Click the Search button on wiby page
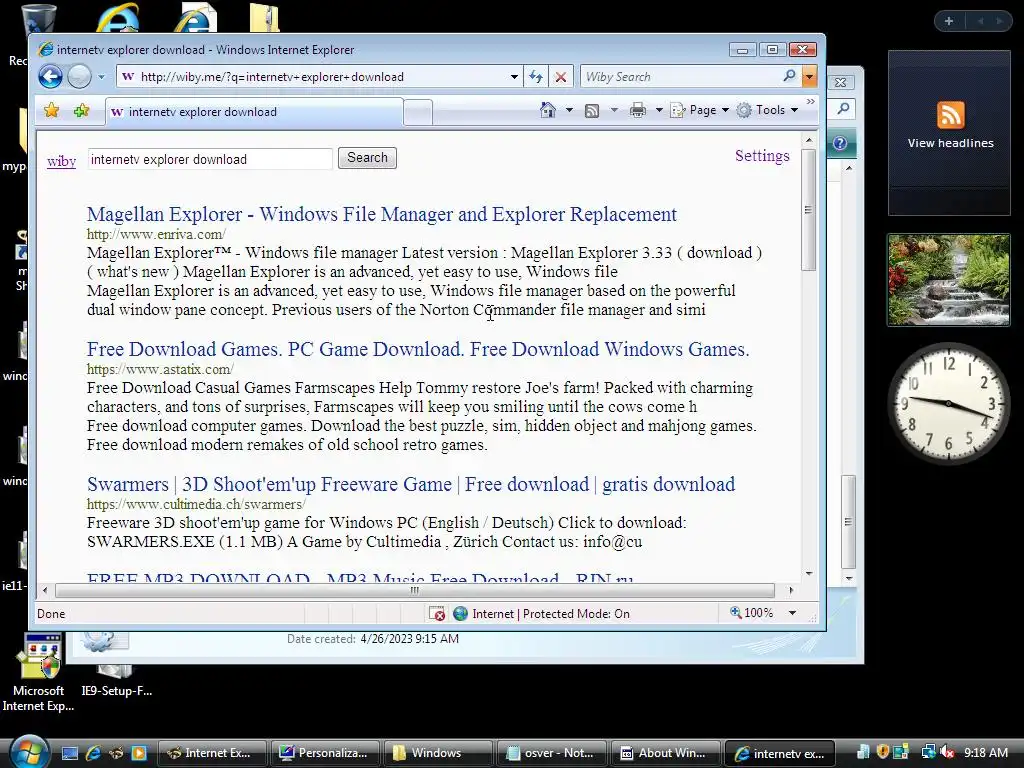This screenshot has height=768, width=1024. (x=367, y=158)
